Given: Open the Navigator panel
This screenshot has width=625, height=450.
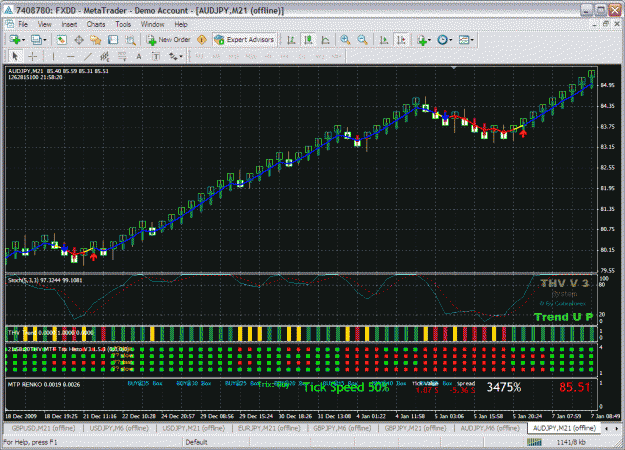Looking at the screenshot, I should tap(96, 40).
